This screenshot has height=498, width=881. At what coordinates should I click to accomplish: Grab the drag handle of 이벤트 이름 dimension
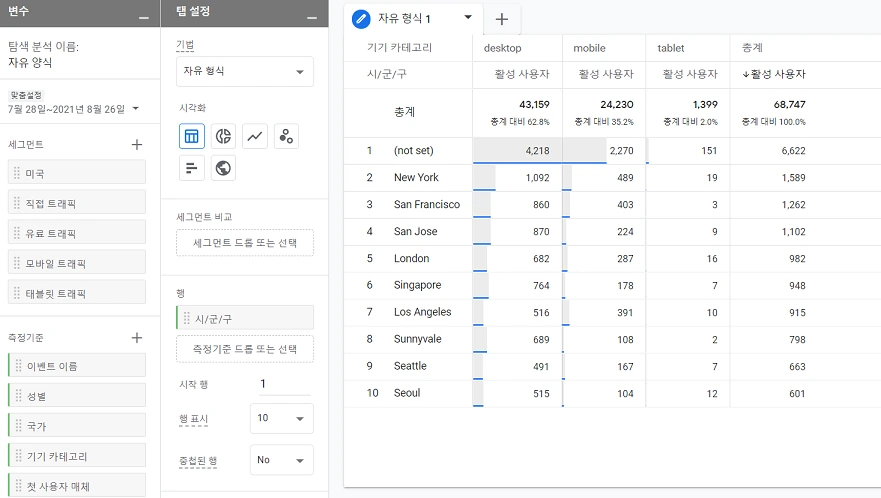19,365
